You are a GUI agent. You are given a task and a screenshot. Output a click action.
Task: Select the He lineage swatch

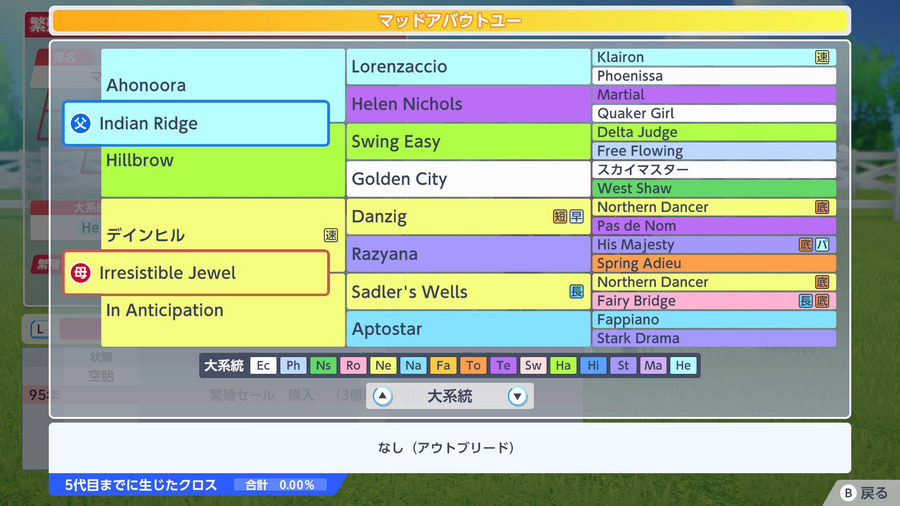pos(683,365)
